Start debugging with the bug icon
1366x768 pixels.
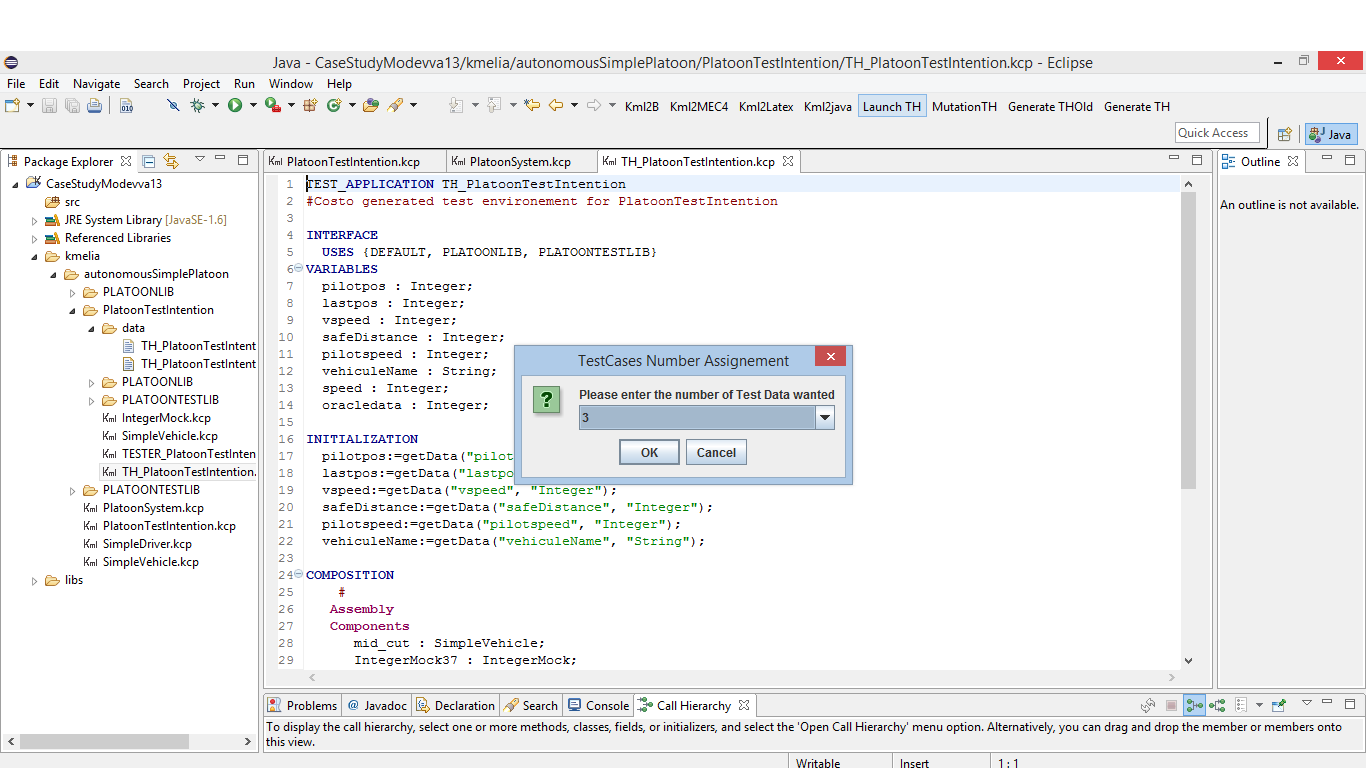point(197,105)
